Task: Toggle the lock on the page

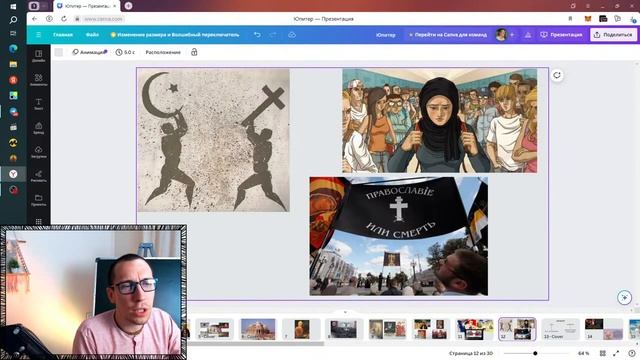Action: [x=194, y=52]
